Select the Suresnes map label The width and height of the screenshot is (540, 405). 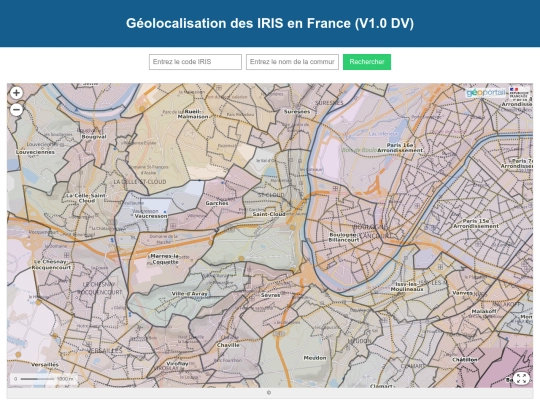(x=297, y=112)
